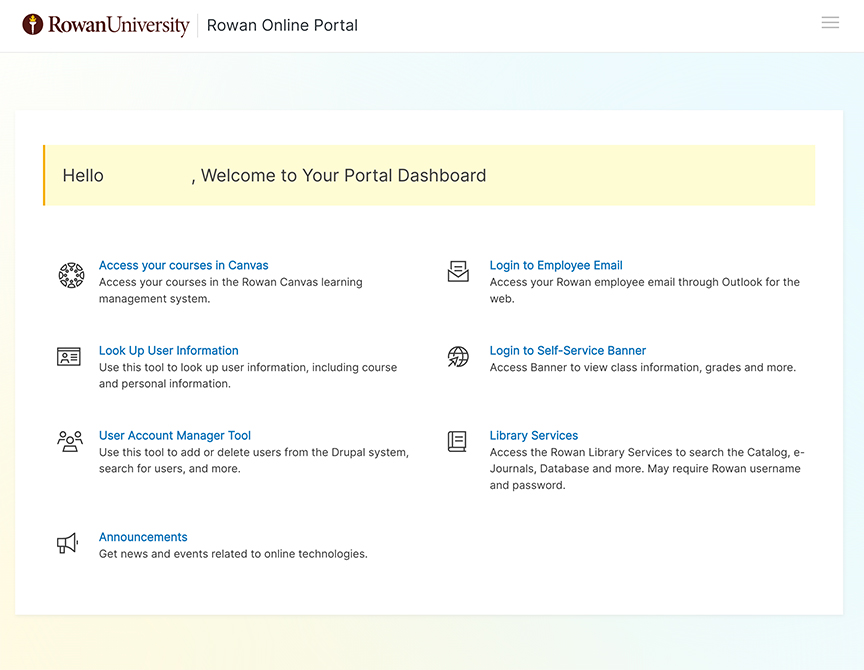The height and width of the screenshot is (670, 864).
Task: Open the Announcements link
Action: pyautogui.click(x=143, y=537)
